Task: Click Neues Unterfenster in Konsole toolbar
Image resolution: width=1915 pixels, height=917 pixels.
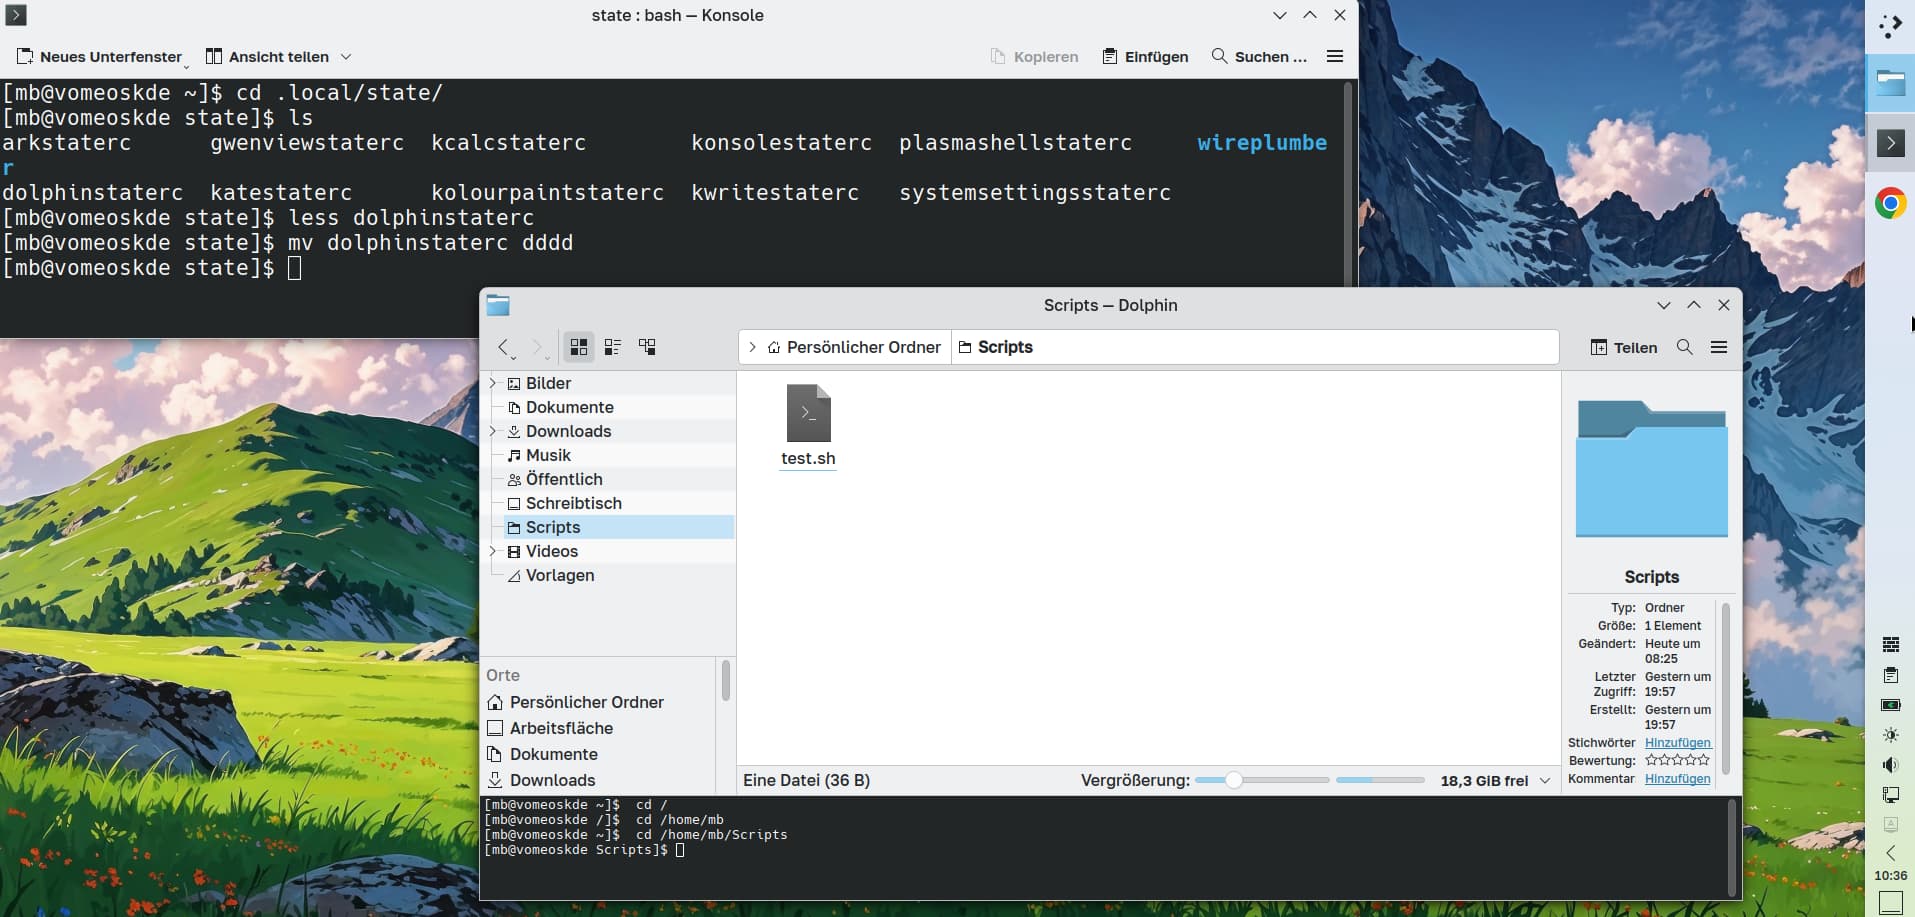Action: pyautogui.click(x=100, y=57)
